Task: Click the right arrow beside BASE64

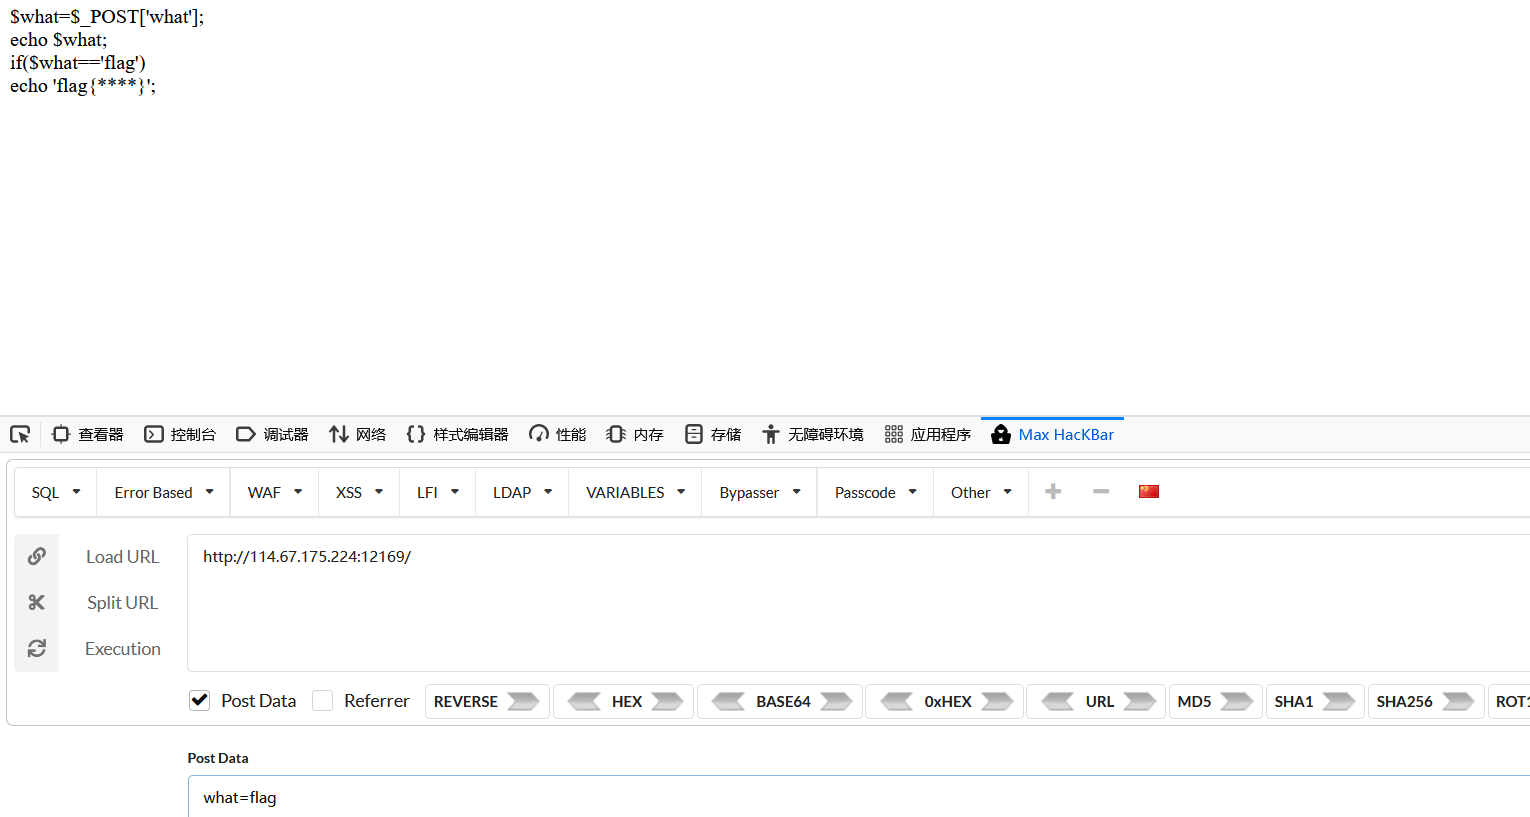Action: (x=837, y=701)
